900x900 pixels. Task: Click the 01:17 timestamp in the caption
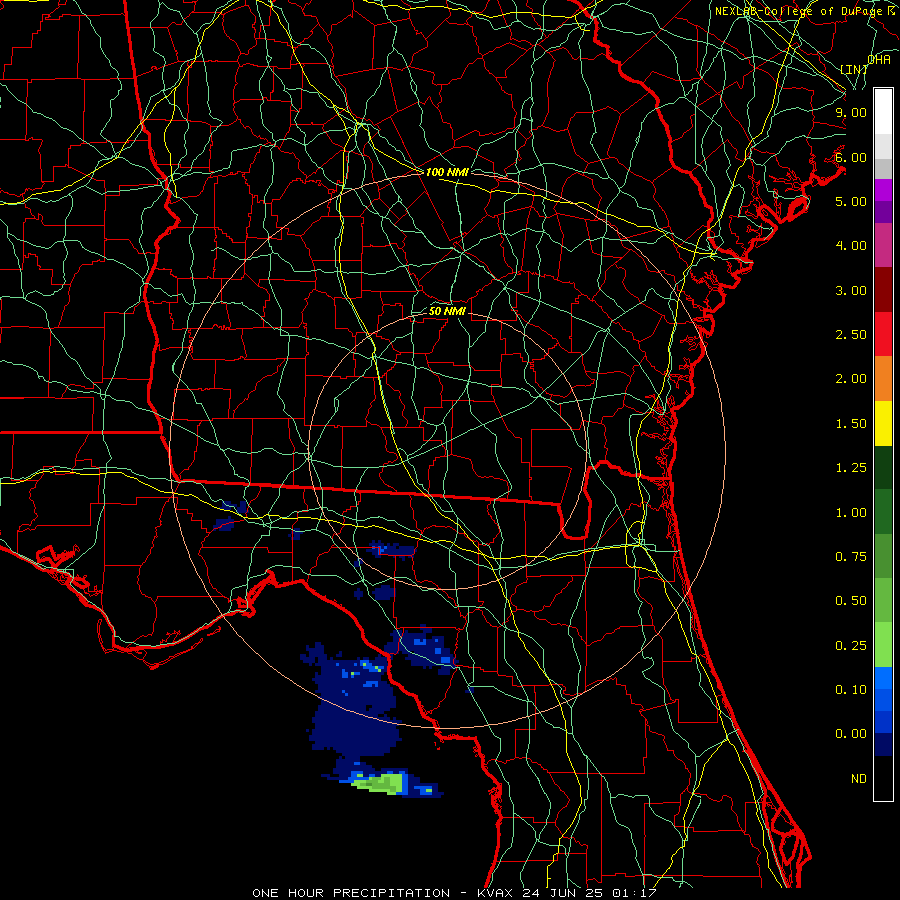(633, 893)
